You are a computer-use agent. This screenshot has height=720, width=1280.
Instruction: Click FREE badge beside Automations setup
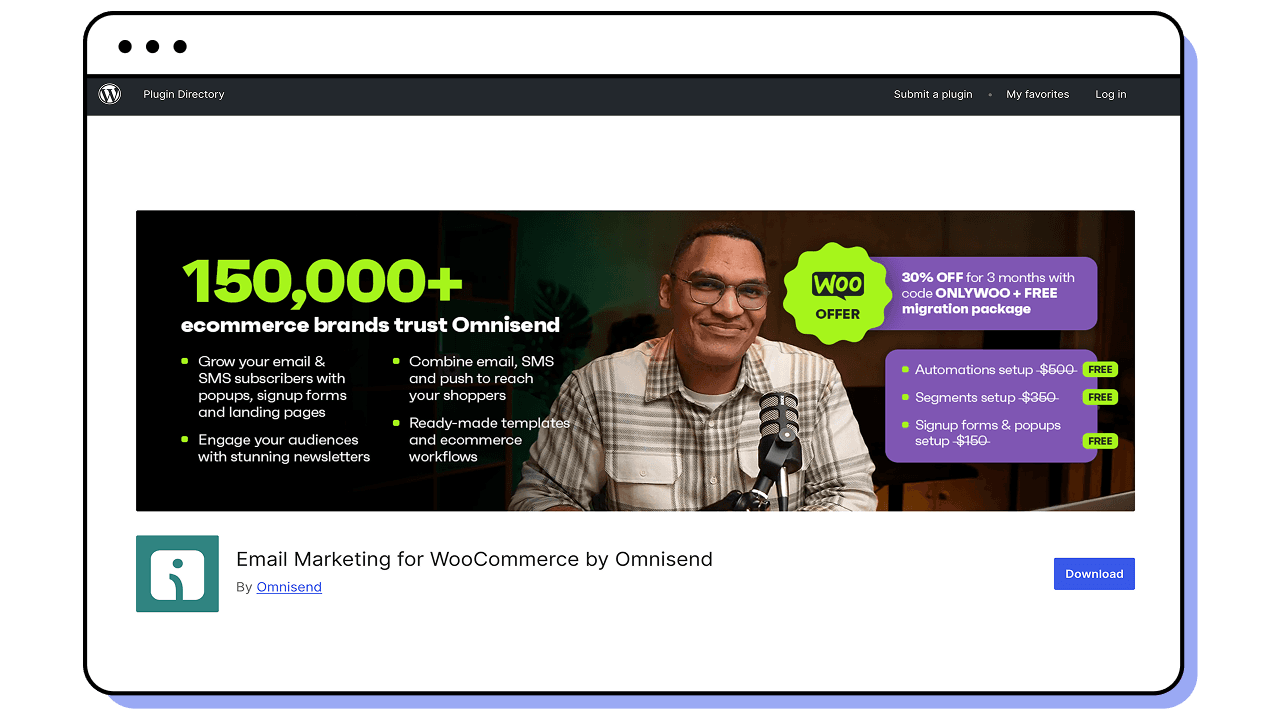point(1100,369)
